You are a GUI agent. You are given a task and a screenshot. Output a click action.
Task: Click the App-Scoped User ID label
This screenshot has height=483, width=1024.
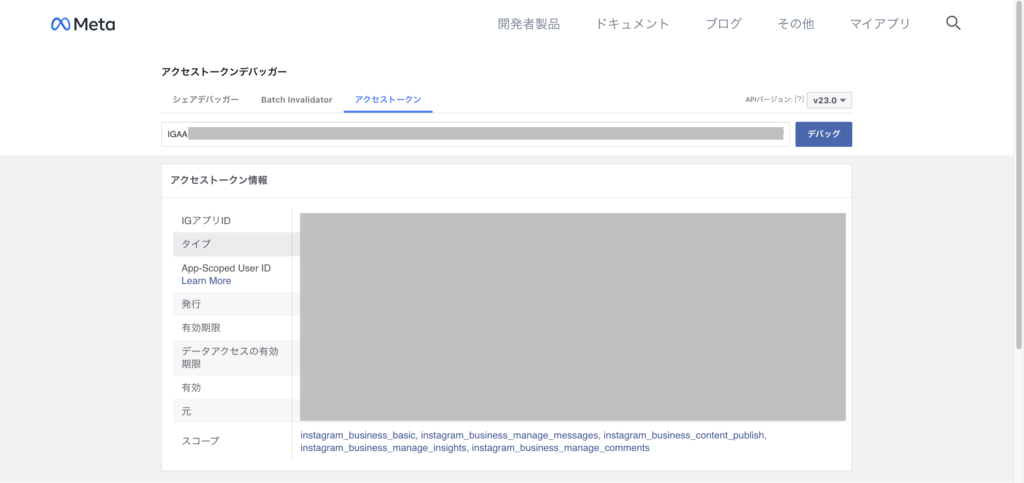(x=226, y=268)
